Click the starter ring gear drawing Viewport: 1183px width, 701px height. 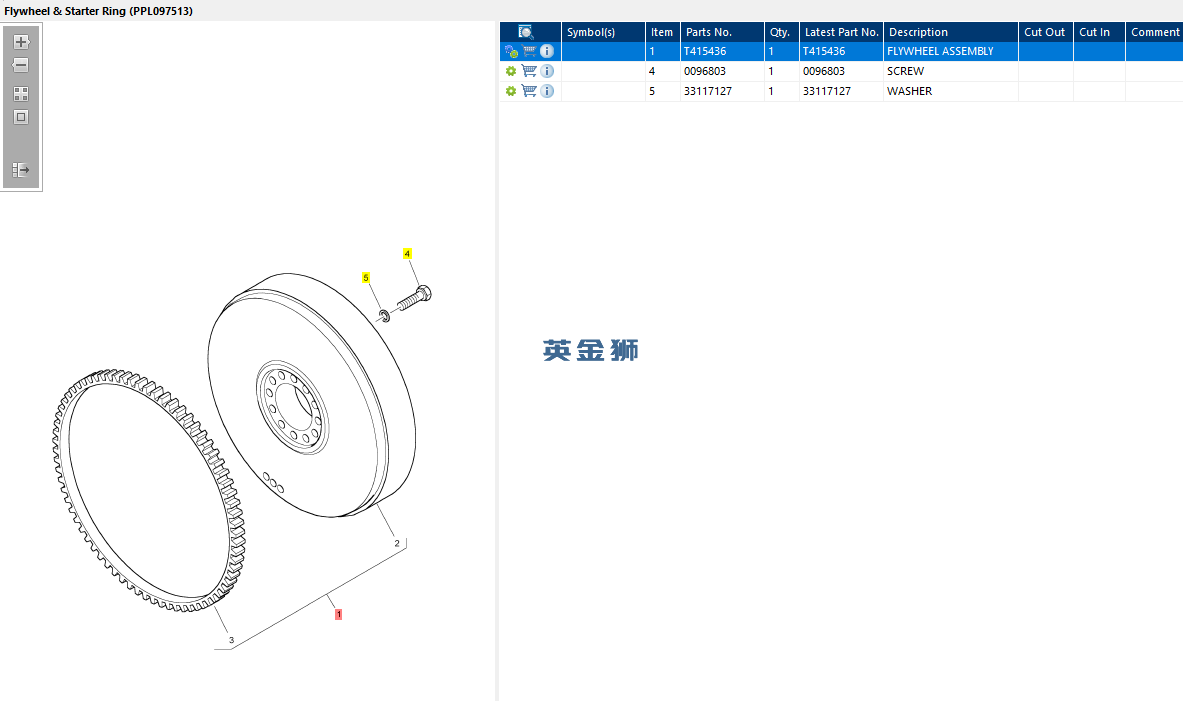click(149, 490)
